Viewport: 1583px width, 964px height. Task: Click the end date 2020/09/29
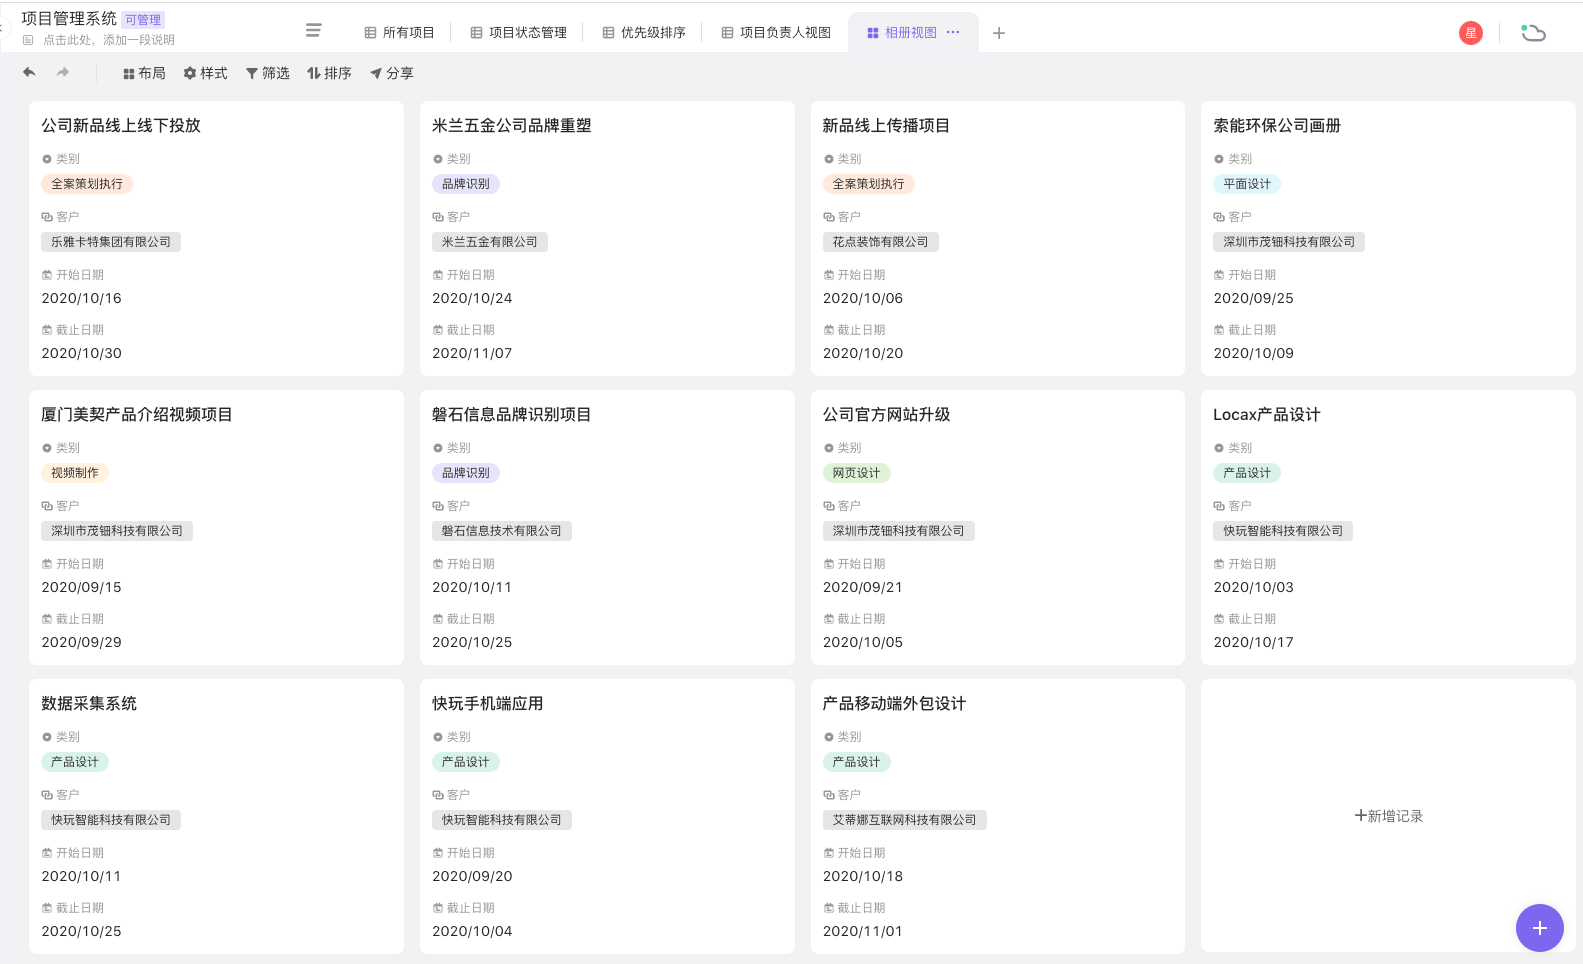(x=81, y=642)
